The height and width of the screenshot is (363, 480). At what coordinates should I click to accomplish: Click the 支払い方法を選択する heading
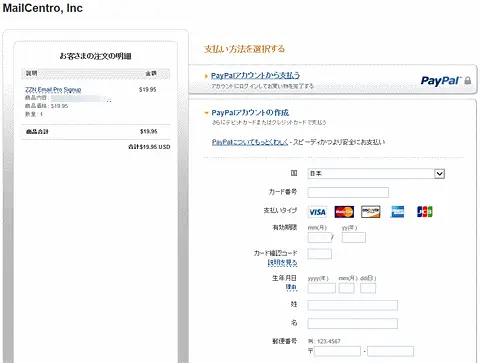tap(244, 49)
